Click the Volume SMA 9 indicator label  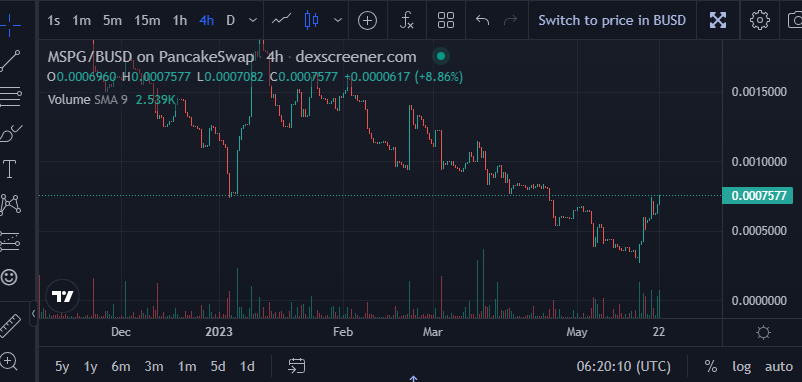[87, 99]
